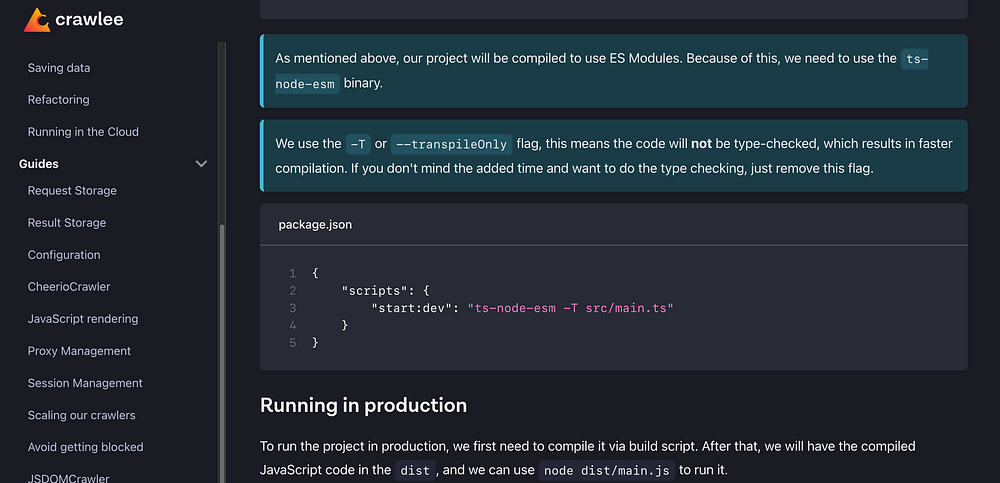
Task: Open the JSDOMCrawler guide
Action: pyautogui.click(x=69, y=477)
